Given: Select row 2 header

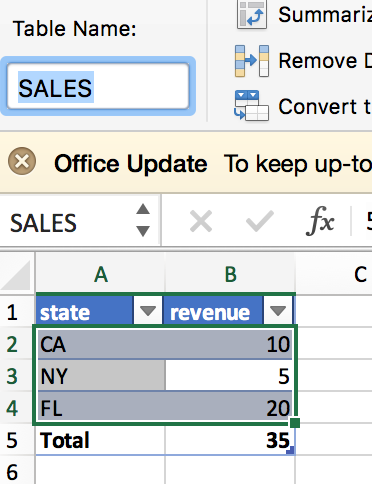Looking at the screenshot, I should (x=17, y=344).
